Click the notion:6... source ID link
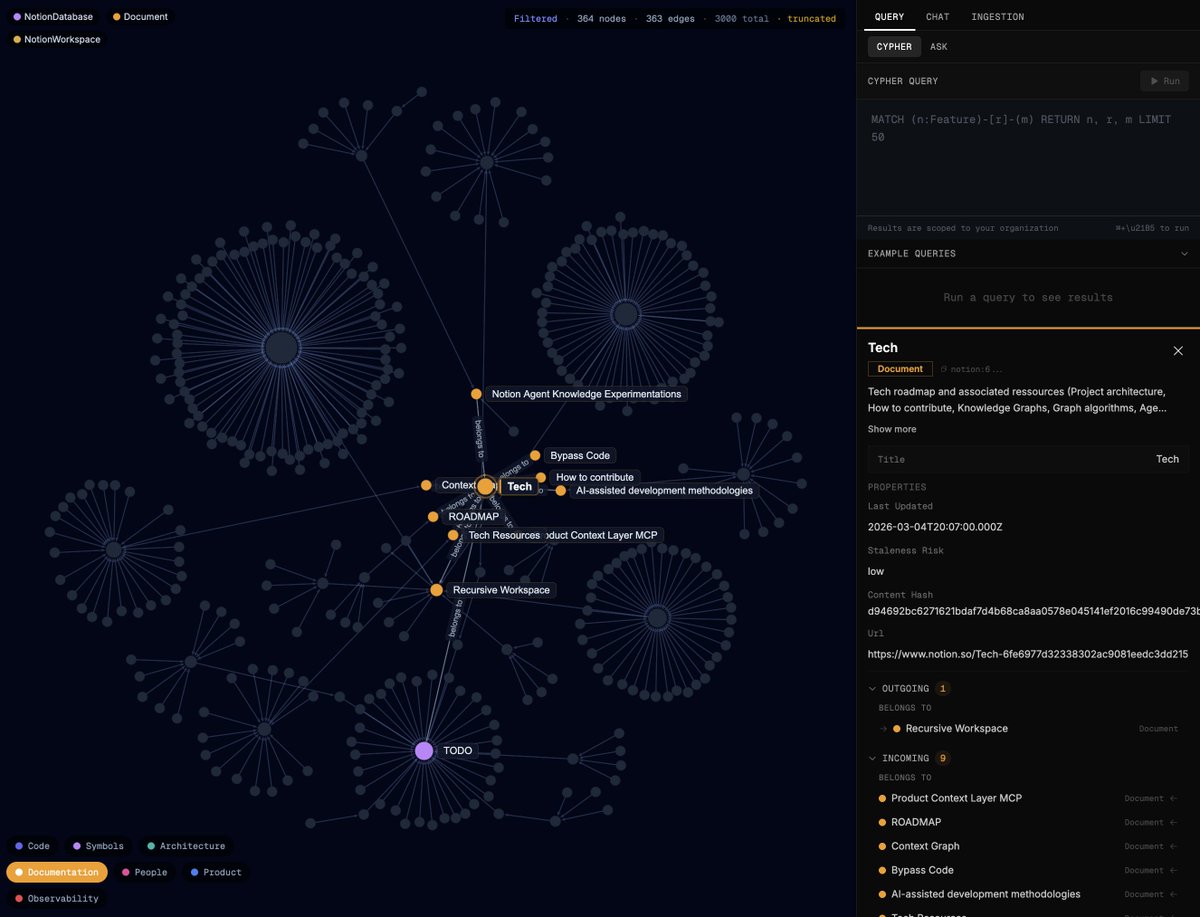The image size is (1200, 917). (x=969, y=369)
